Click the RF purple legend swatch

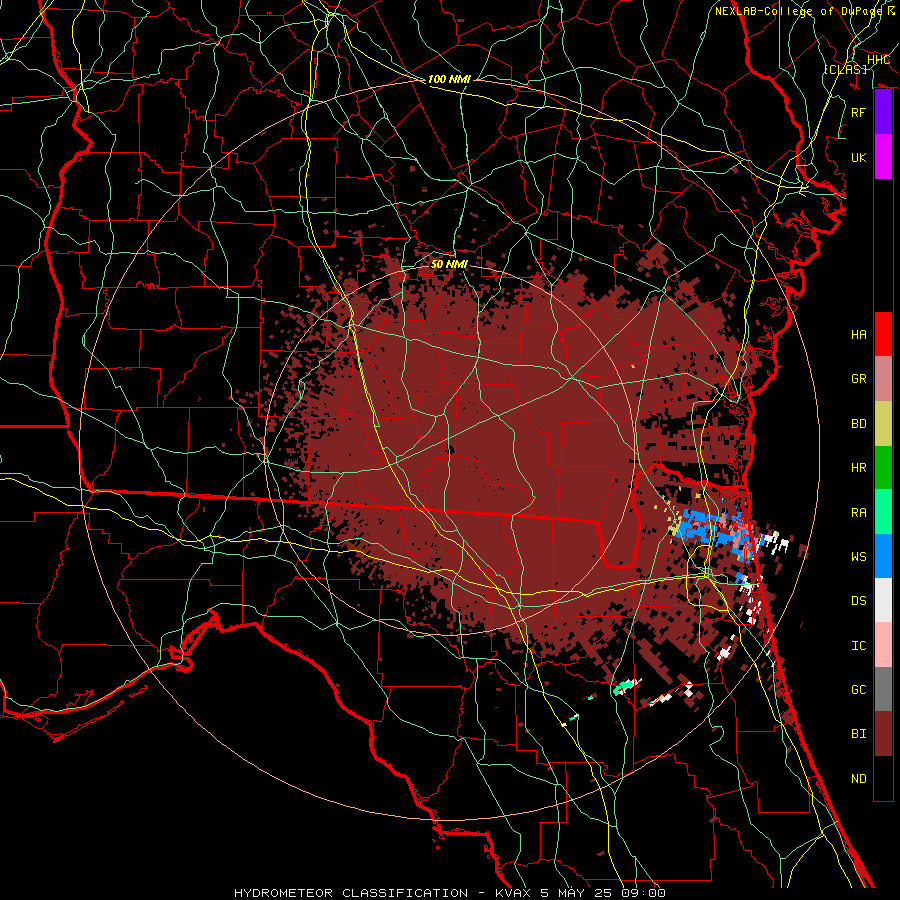[x=883, y=112]
